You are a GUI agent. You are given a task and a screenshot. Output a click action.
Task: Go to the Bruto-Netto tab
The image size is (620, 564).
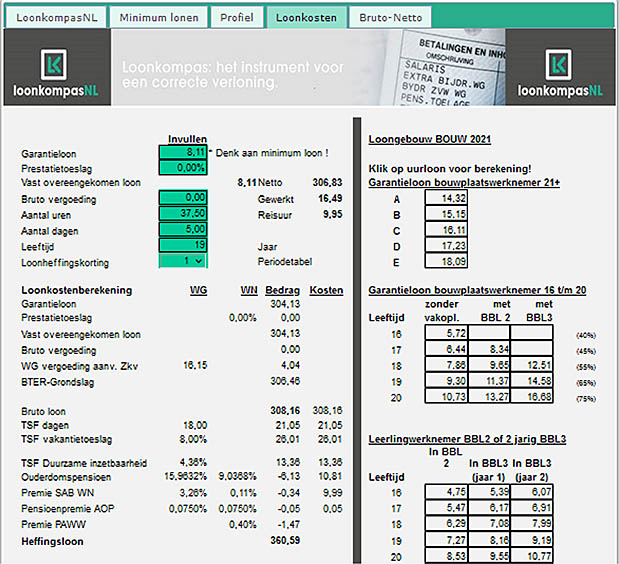click(390, 18)
